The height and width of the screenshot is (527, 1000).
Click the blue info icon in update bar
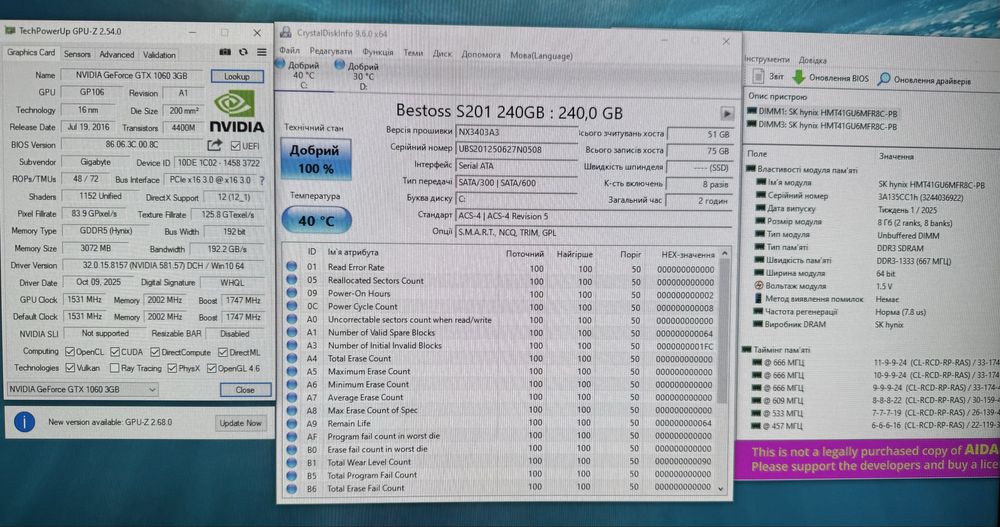tap(24, 422)
